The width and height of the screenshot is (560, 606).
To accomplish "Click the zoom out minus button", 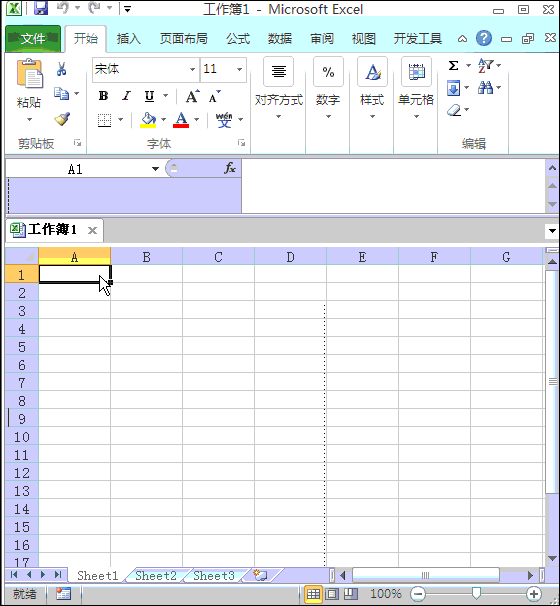I will (418, 594).
